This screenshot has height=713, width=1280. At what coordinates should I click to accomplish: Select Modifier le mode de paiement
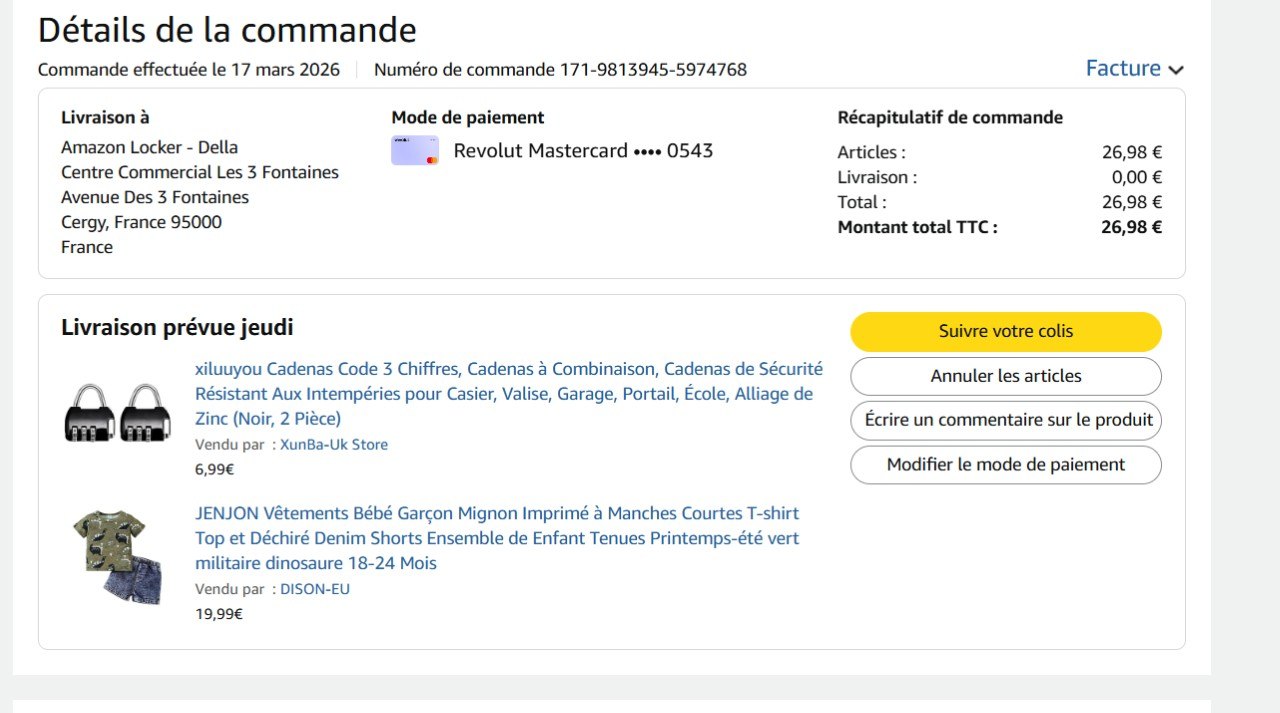(1006, 465)
